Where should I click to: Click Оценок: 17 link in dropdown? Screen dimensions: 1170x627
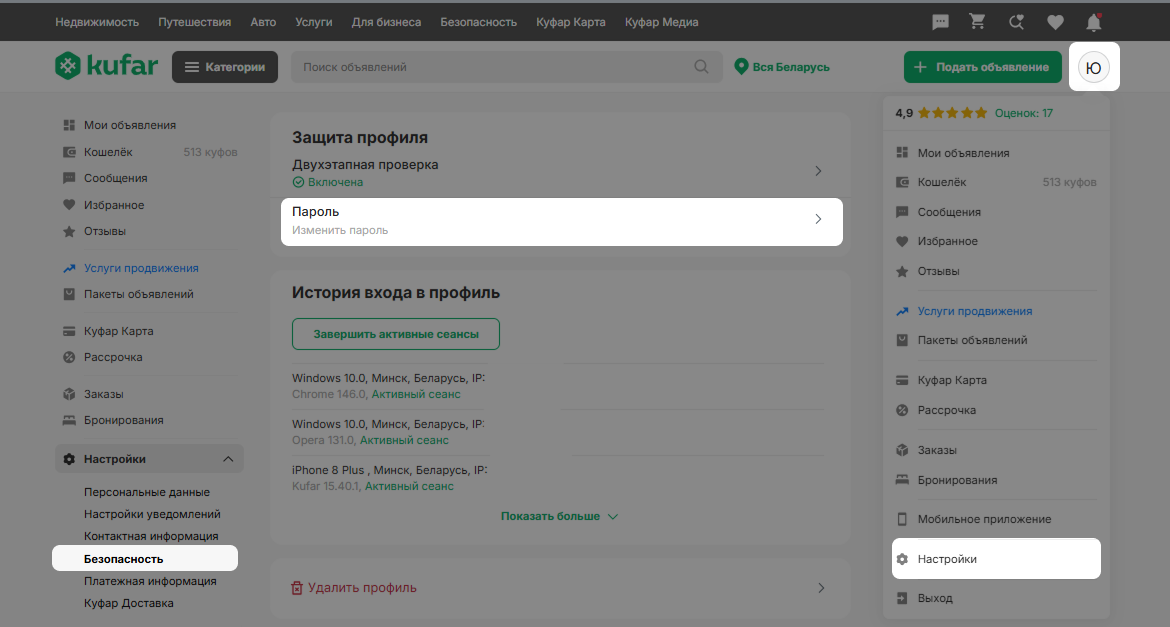(x=1024, y=113)
